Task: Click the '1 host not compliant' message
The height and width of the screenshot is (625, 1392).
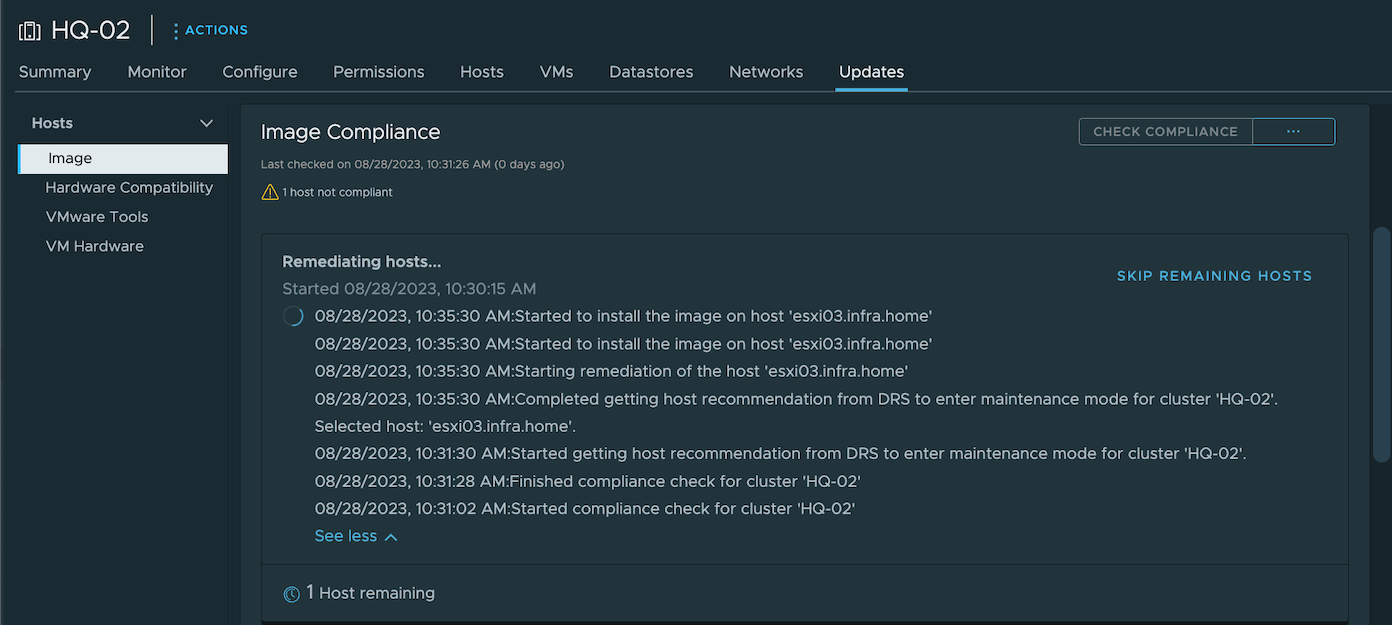Action: click(x=337, y=192)
